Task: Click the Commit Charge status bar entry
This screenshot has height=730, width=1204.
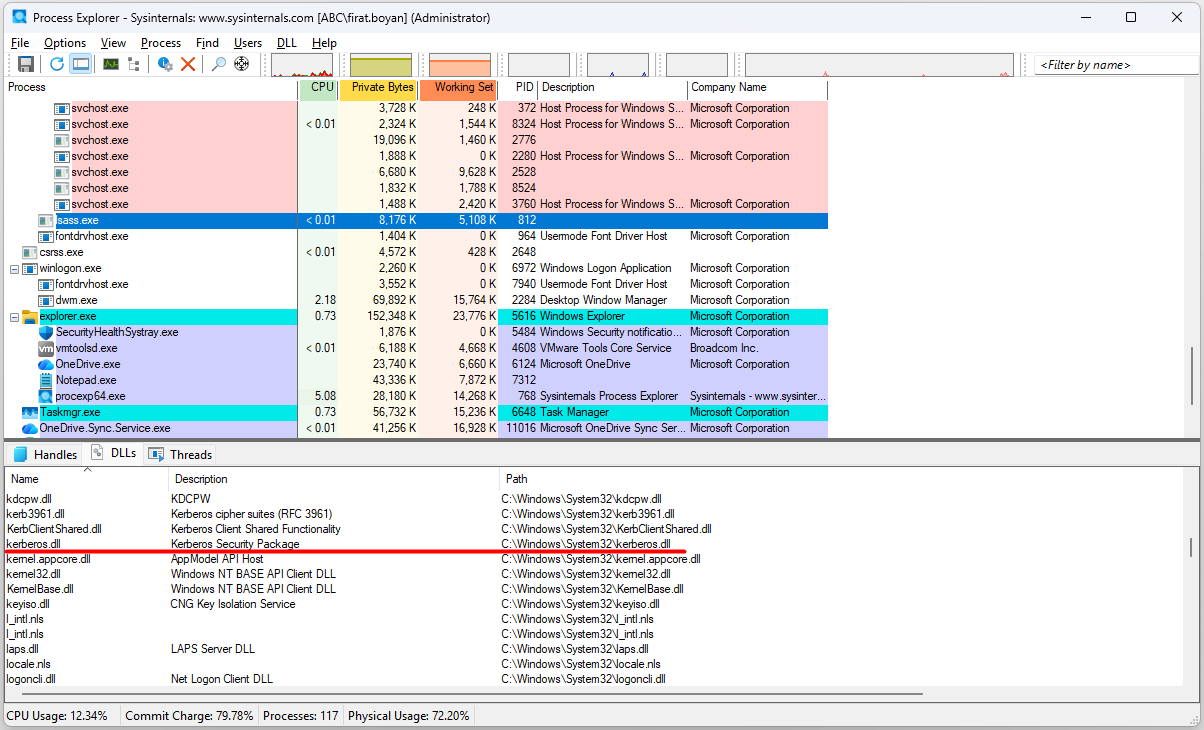Action: tap(189, 716)
